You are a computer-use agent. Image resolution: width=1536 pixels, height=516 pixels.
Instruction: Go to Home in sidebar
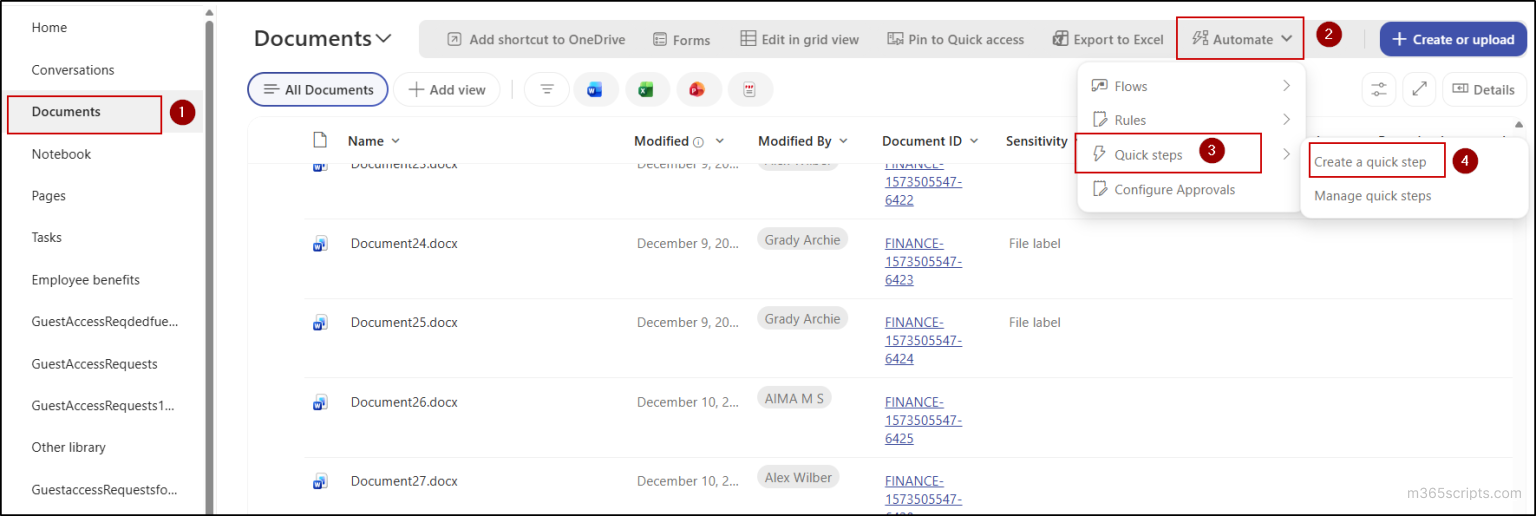point(49,28)
